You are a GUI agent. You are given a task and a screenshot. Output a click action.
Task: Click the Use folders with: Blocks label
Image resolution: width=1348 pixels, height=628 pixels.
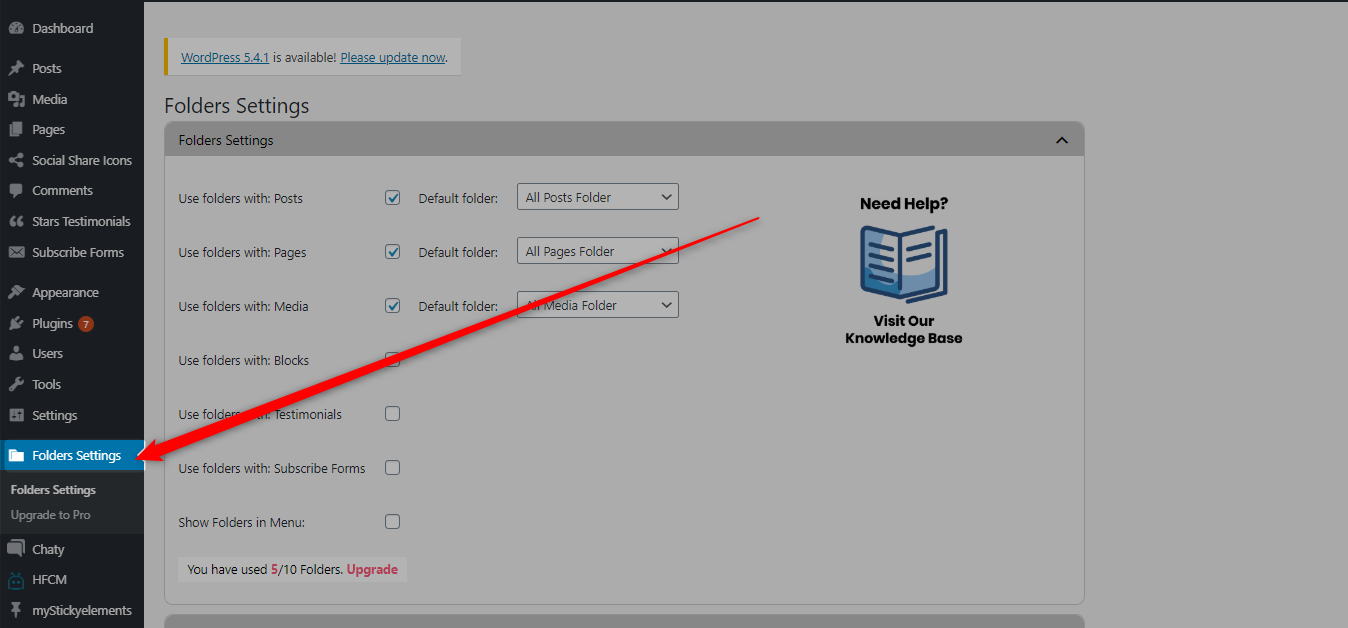pos(244,360)
